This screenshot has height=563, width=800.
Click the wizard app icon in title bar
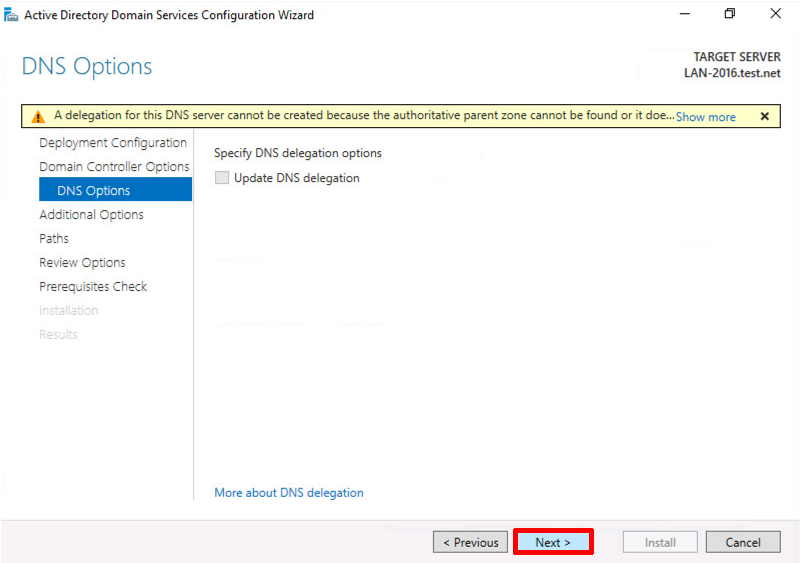point(11,15)
